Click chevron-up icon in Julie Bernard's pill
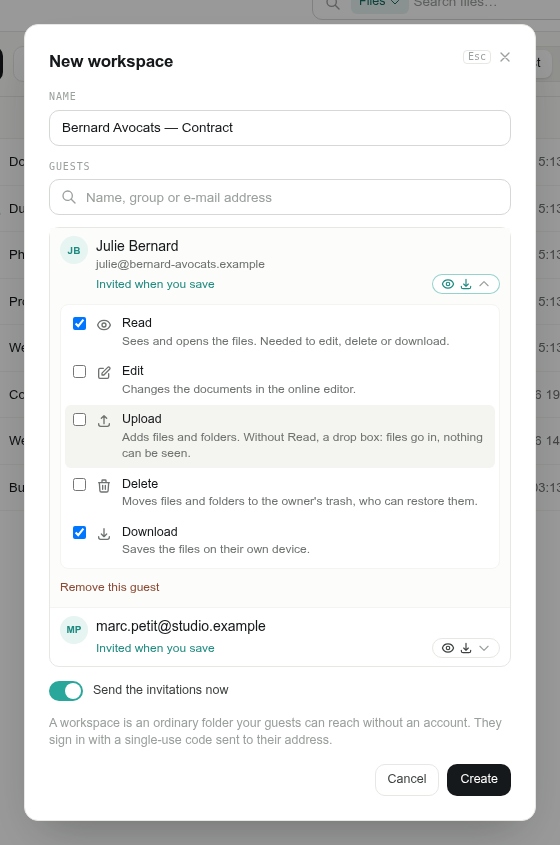 click(x=484, y=284)
